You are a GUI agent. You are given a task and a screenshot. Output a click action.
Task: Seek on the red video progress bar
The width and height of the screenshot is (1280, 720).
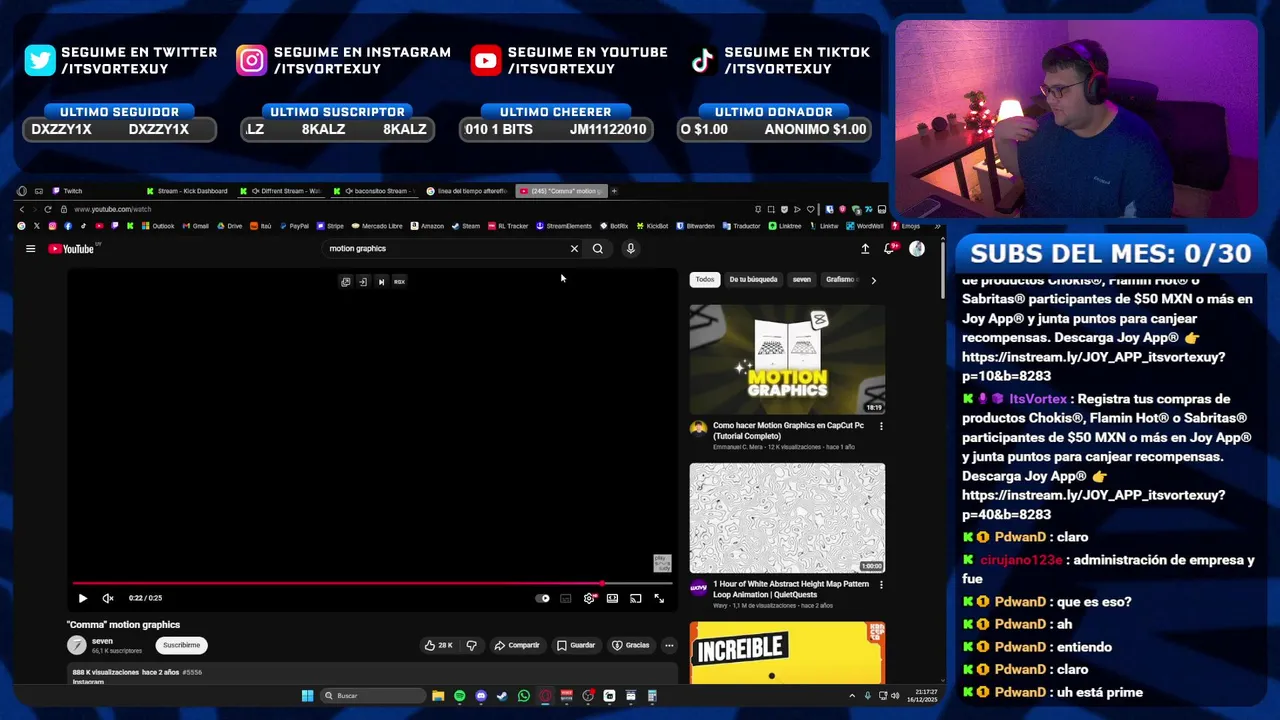click(x=372, y=583)
